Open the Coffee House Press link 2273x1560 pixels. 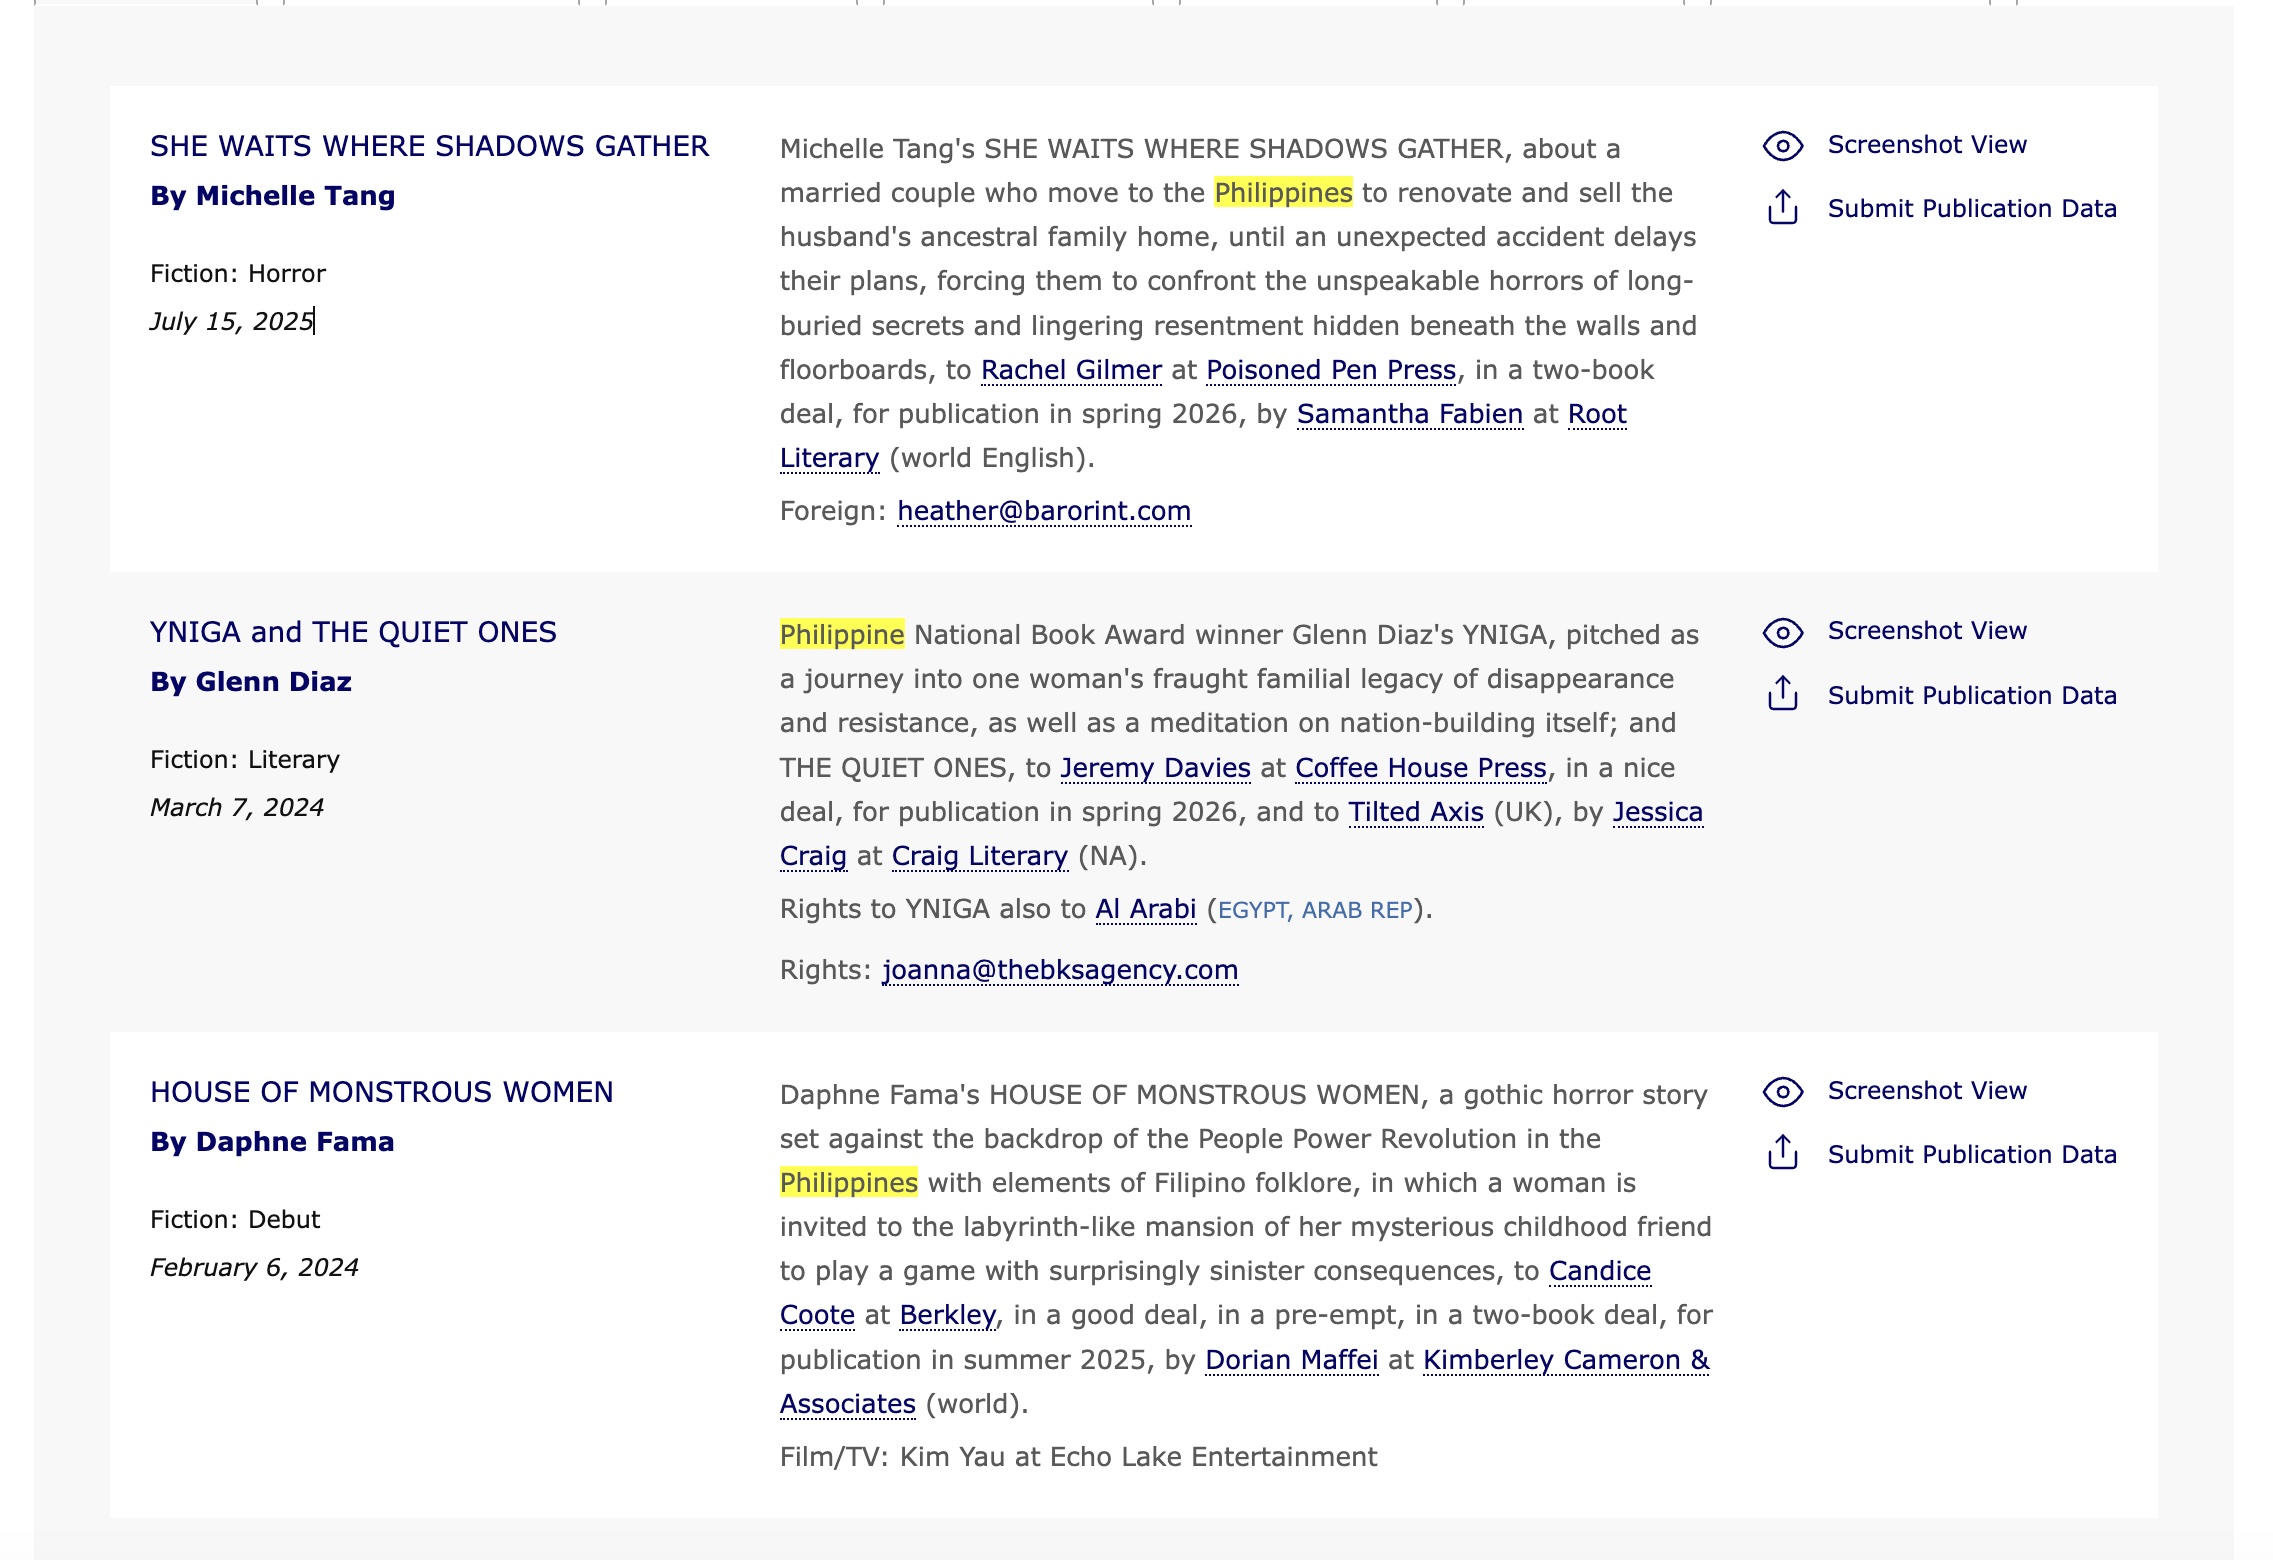pyautogui.click(x=1420, y=768)
